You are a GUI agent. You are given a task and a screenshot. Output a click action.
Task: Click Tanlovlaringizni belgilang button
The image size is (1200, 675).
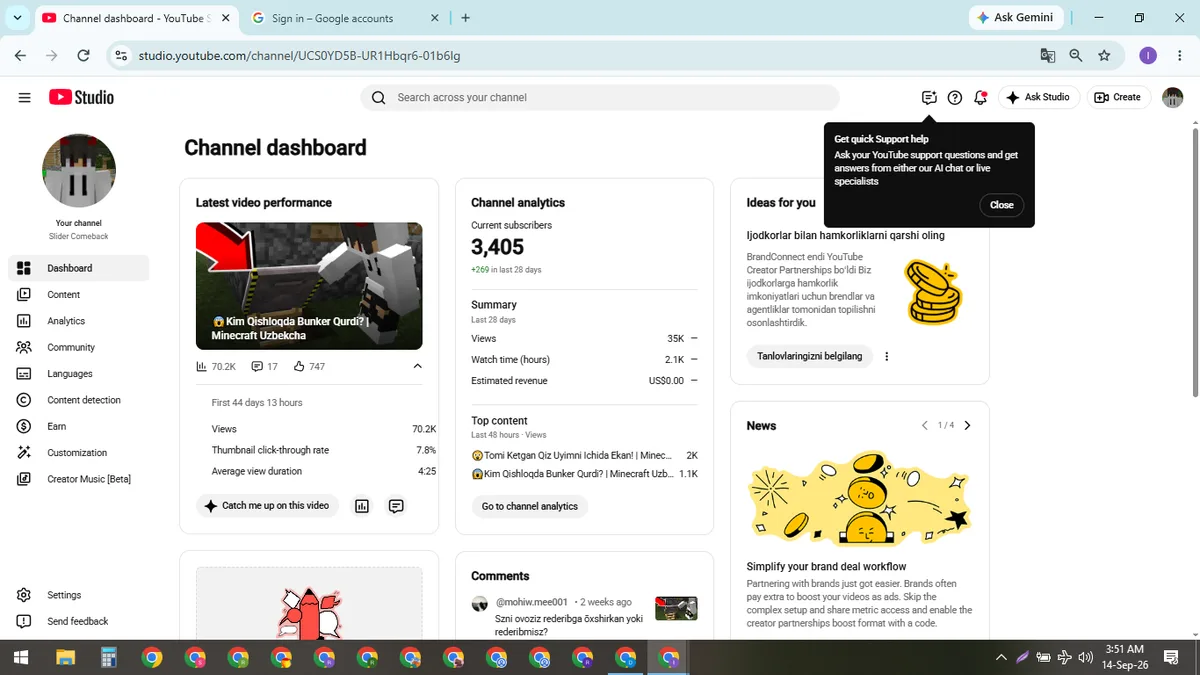tap(810, 356)
